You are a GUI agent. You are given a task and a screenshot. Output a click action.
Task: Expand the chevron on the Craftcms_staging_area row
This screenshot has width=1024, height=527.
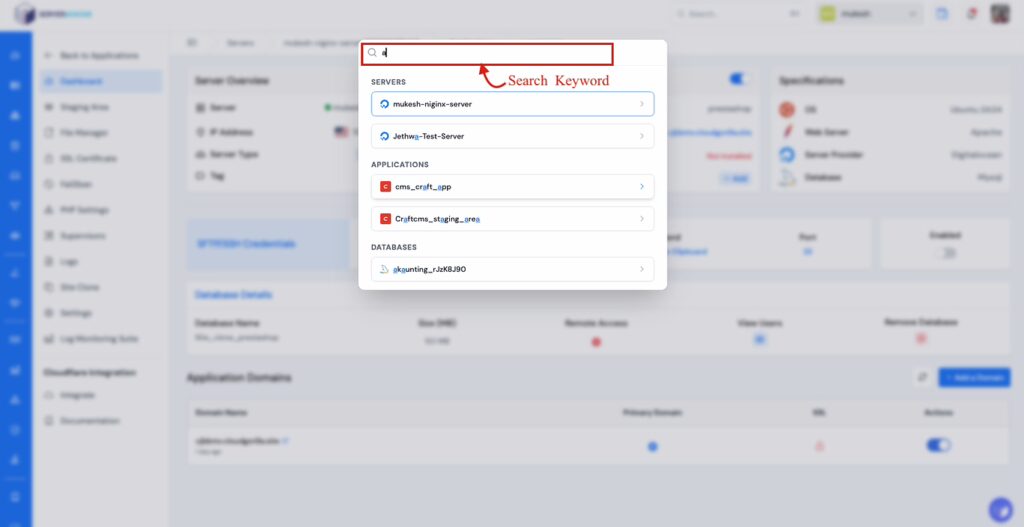(x=642, y=219)
